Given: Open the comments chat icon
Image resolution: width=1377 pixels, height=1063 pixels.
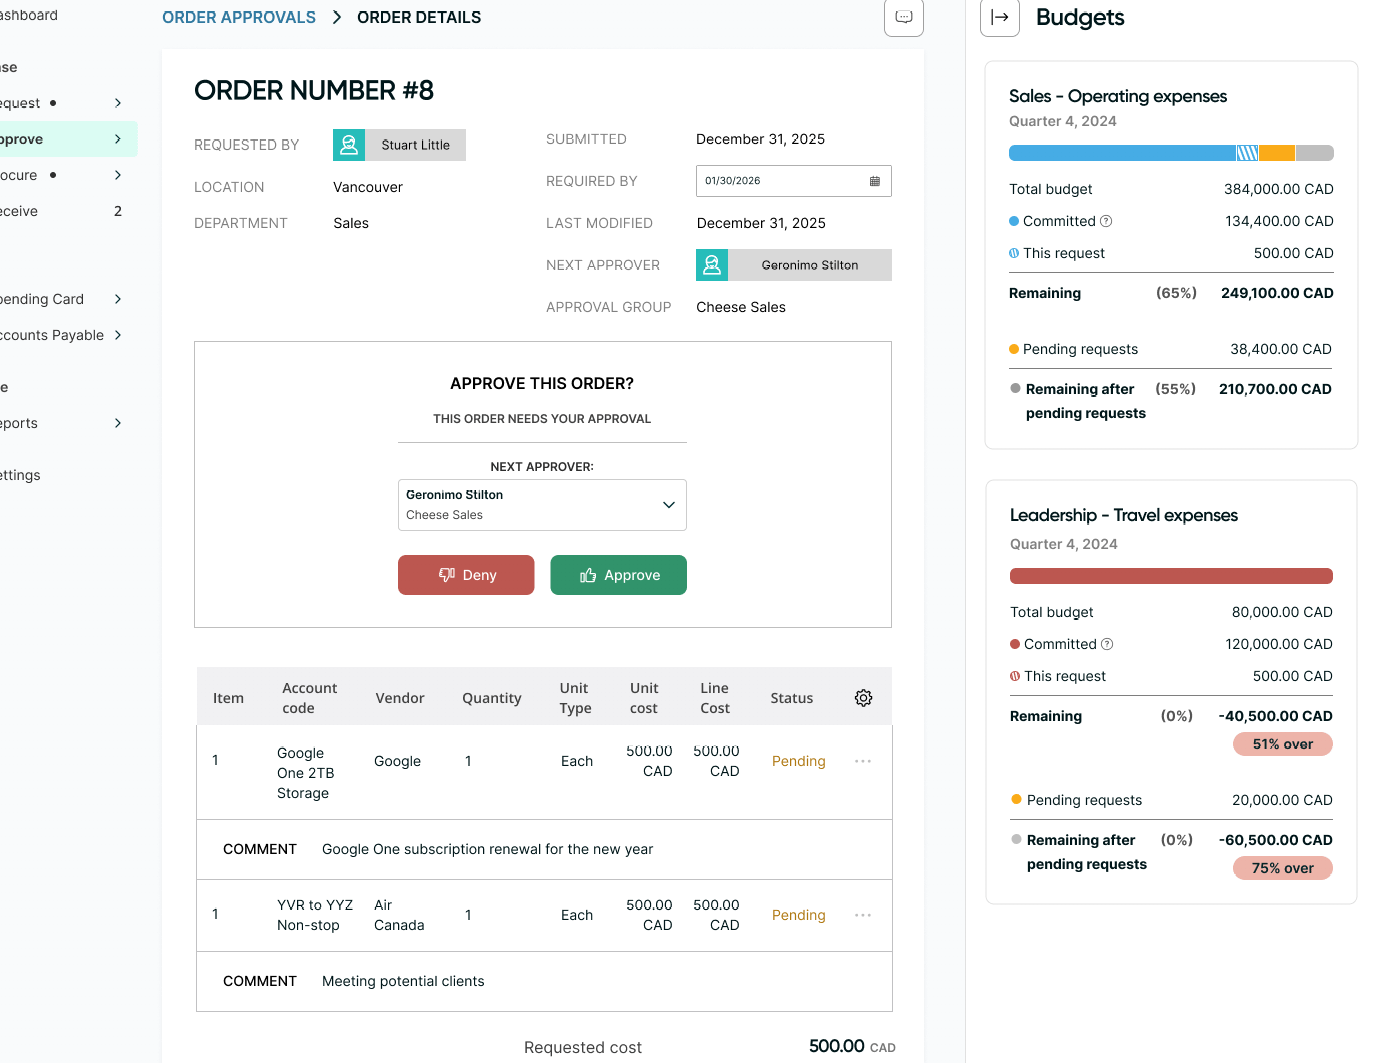Looking at the screenshot, I should pos(903,17).
